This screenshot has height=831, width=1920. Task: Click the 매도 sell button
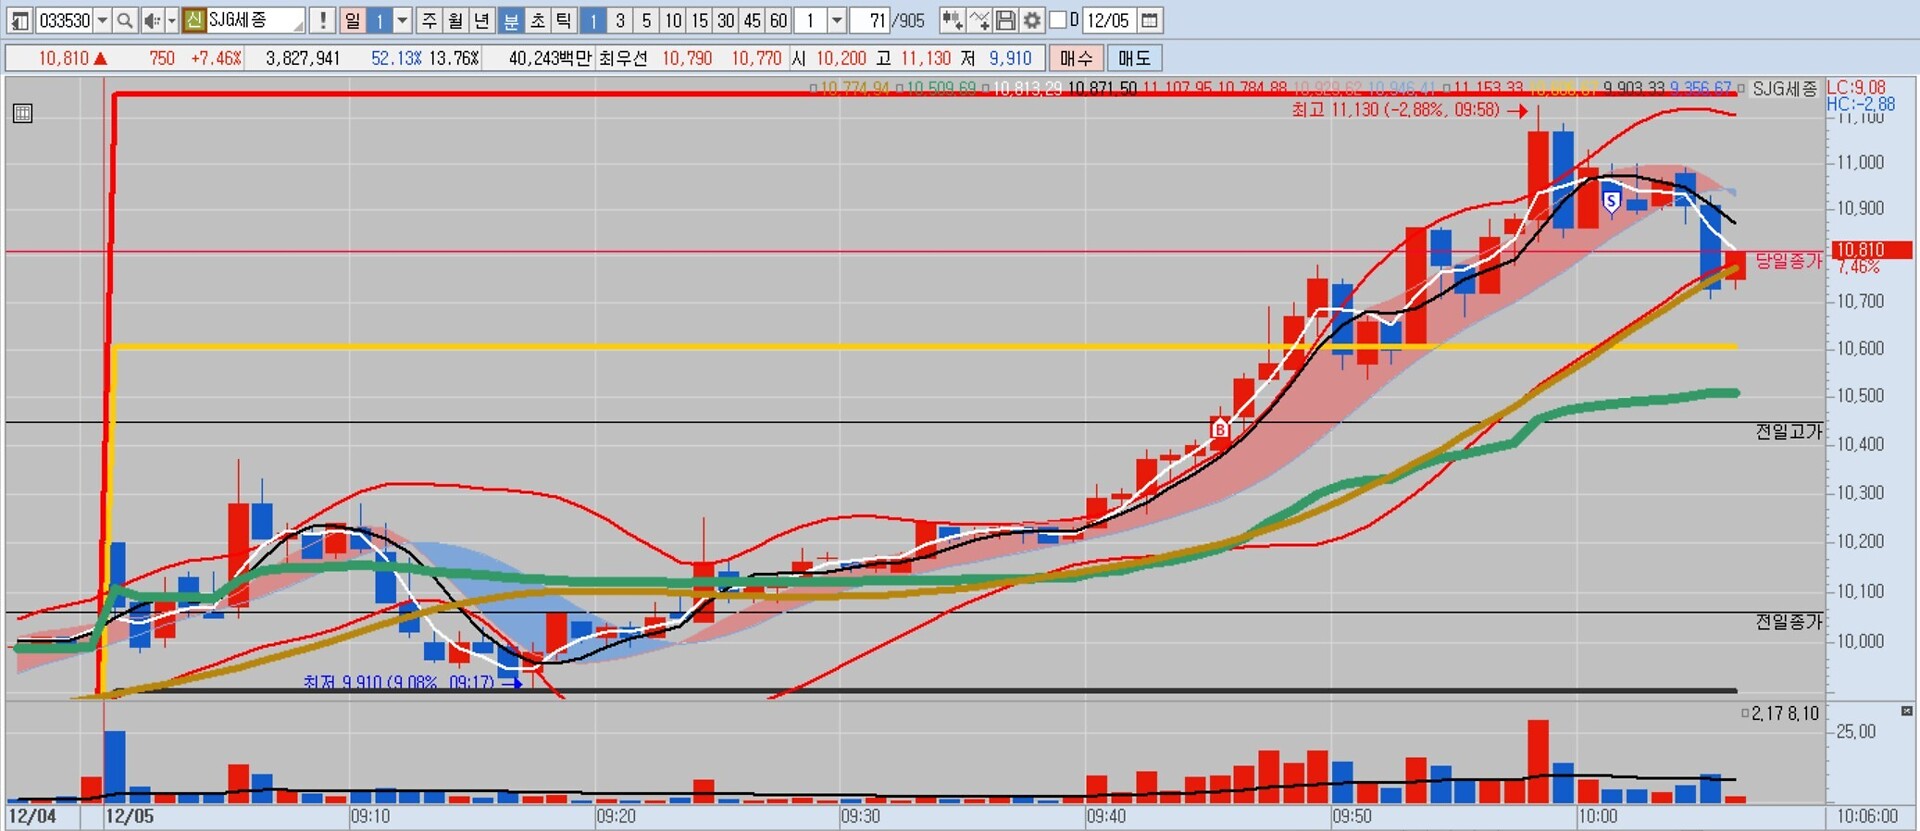[1134, 58]
